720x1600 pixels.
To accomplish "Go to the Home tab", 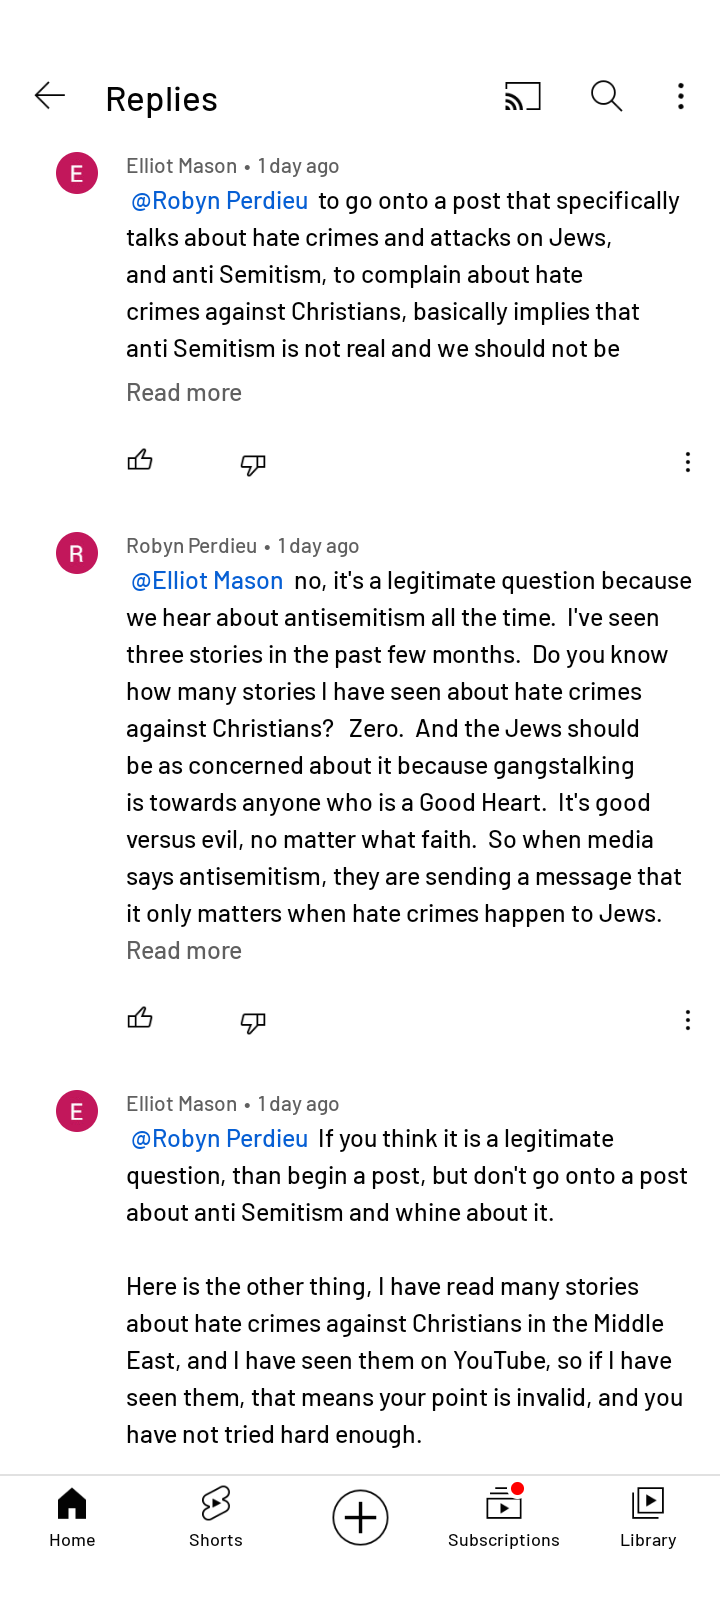I will point(72,1517).
